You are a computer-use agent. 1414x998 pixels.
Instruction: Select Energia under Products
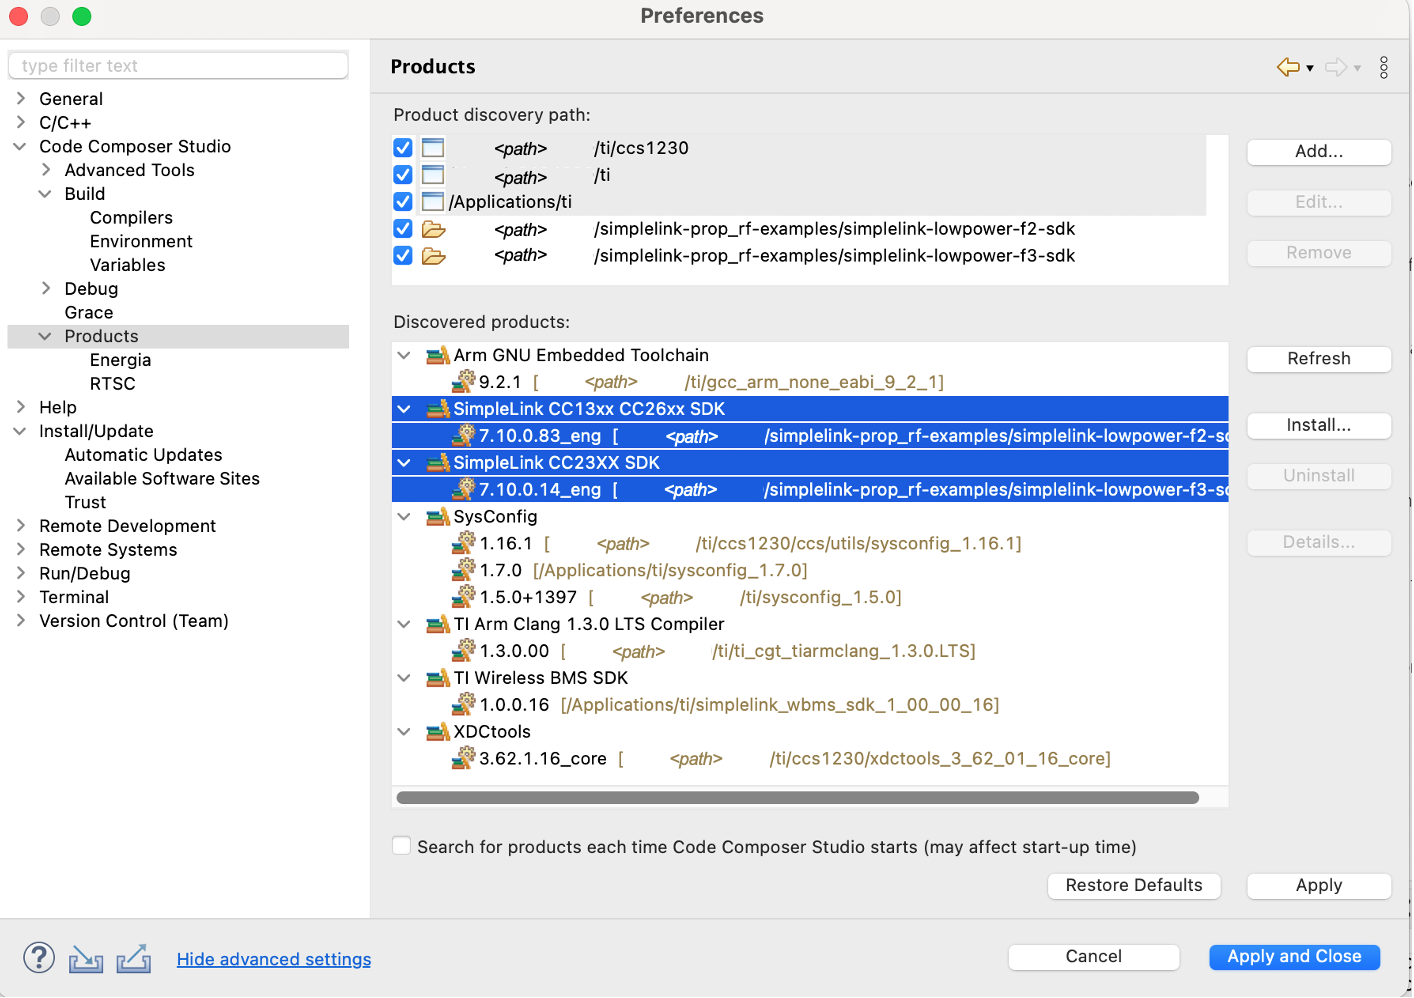[120, 360]
